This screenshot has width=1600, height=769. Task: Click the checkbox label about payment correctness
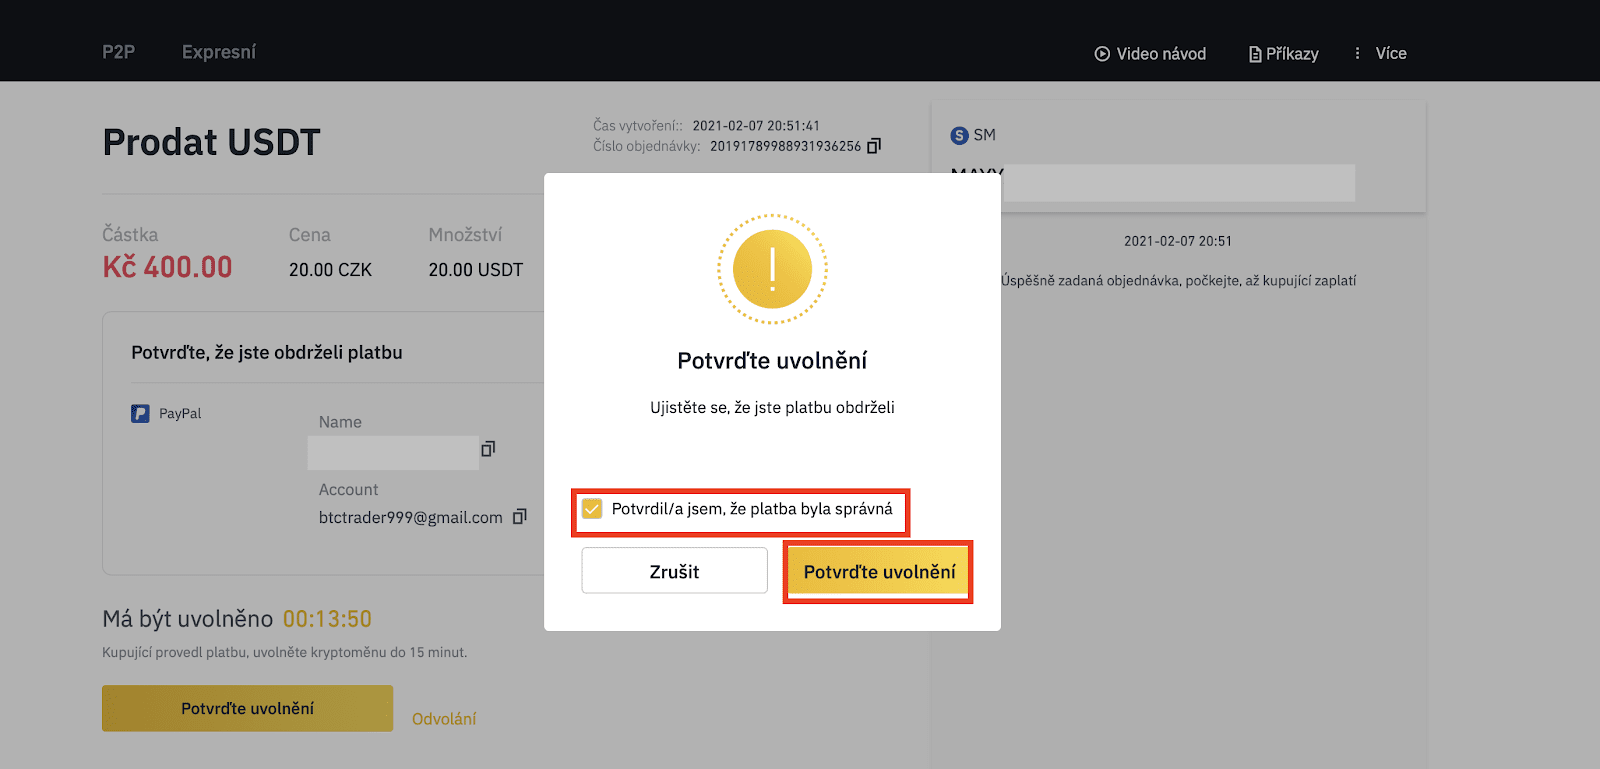pos(752,509)
